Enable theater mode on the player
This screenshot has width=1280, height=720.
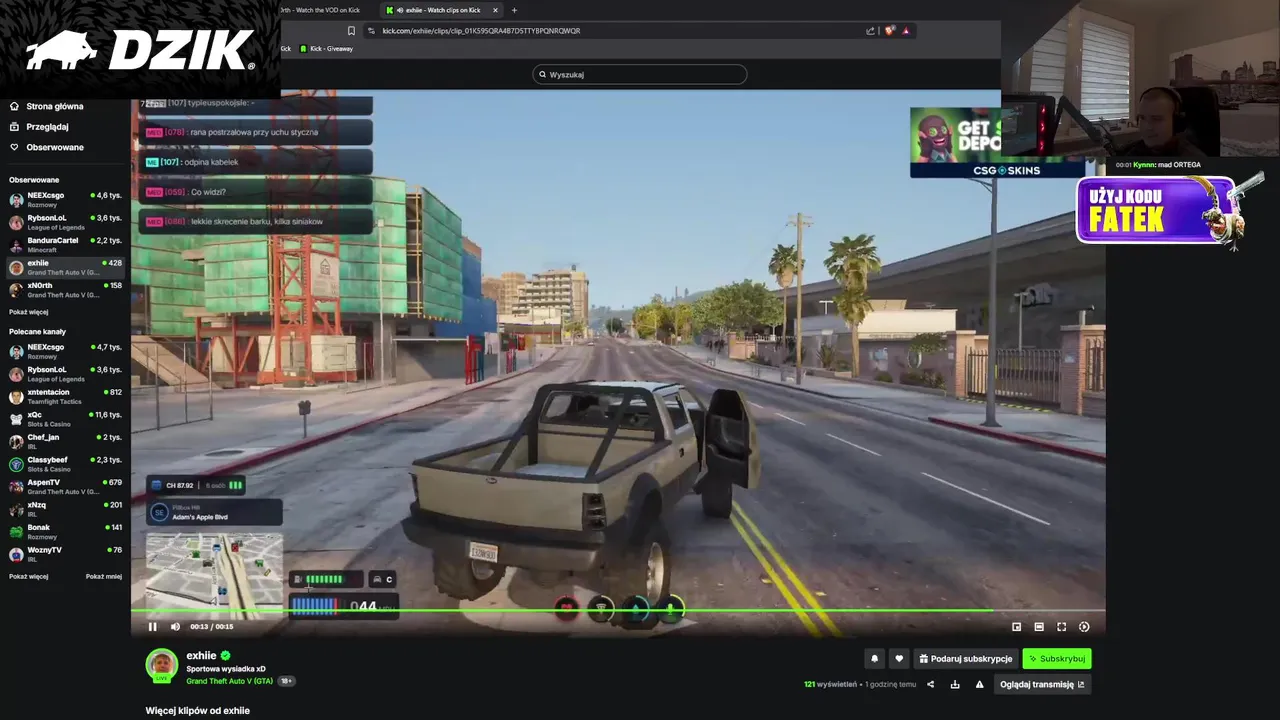pos(1039,627)
